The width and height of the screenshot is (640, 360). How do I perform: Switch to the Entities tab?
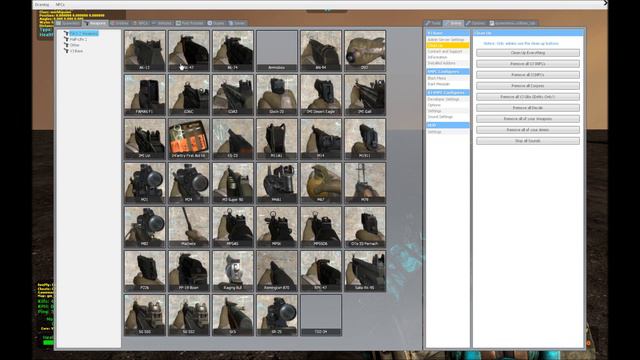(119, 23)
